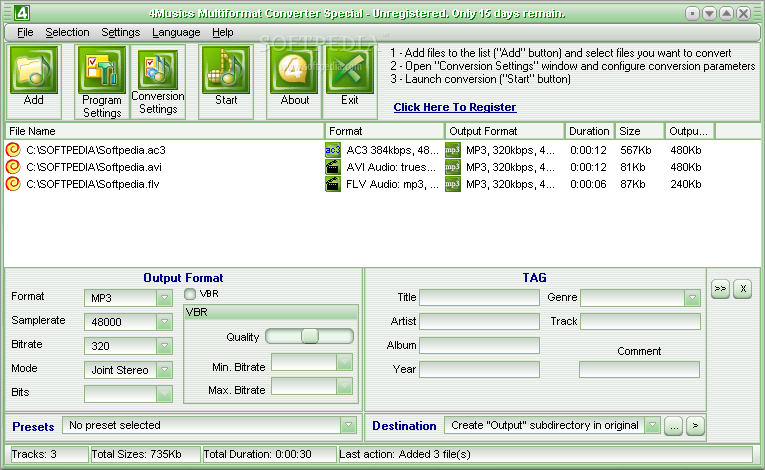Click the Artist tag input field
This screenshot has width=765, height=470.
[x=480, y=321]
